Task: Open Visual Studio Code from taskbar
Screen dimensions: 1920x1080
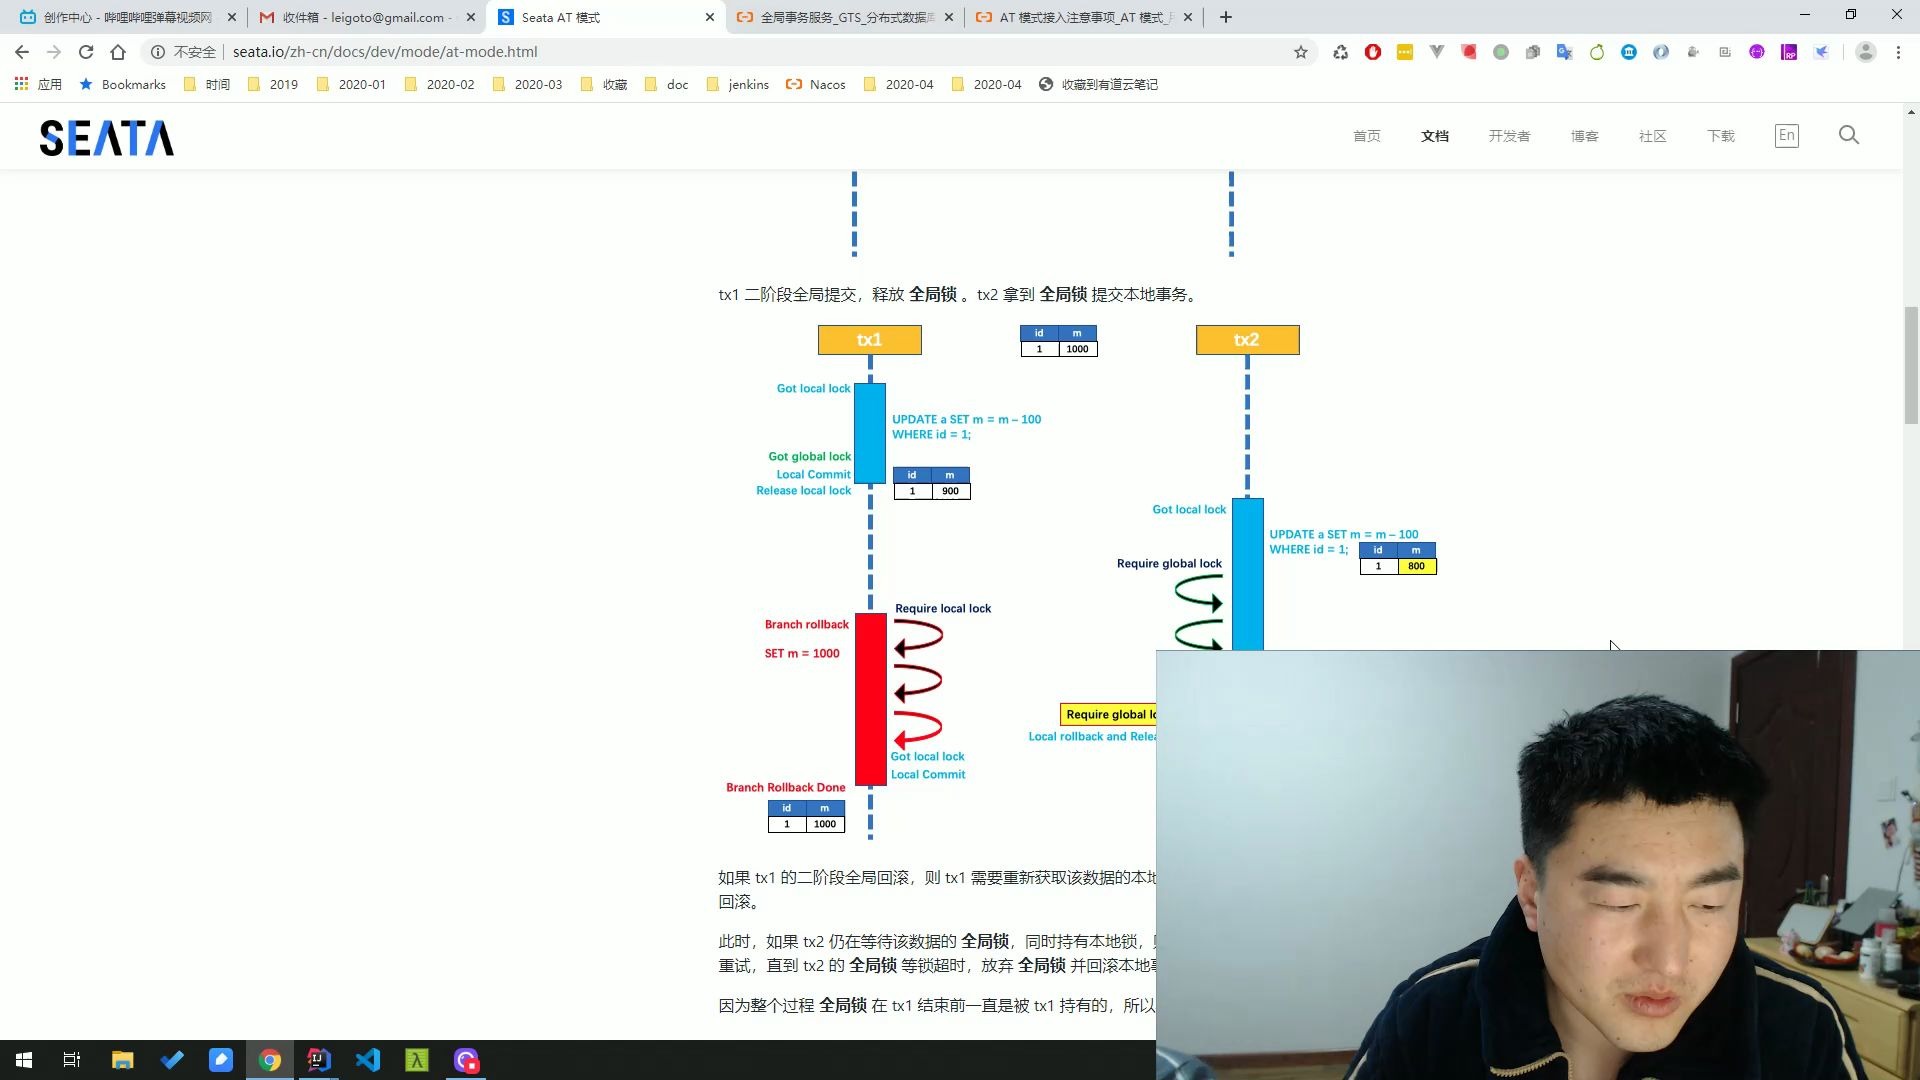Action: pyautogui.click(x=368, y=1060)
